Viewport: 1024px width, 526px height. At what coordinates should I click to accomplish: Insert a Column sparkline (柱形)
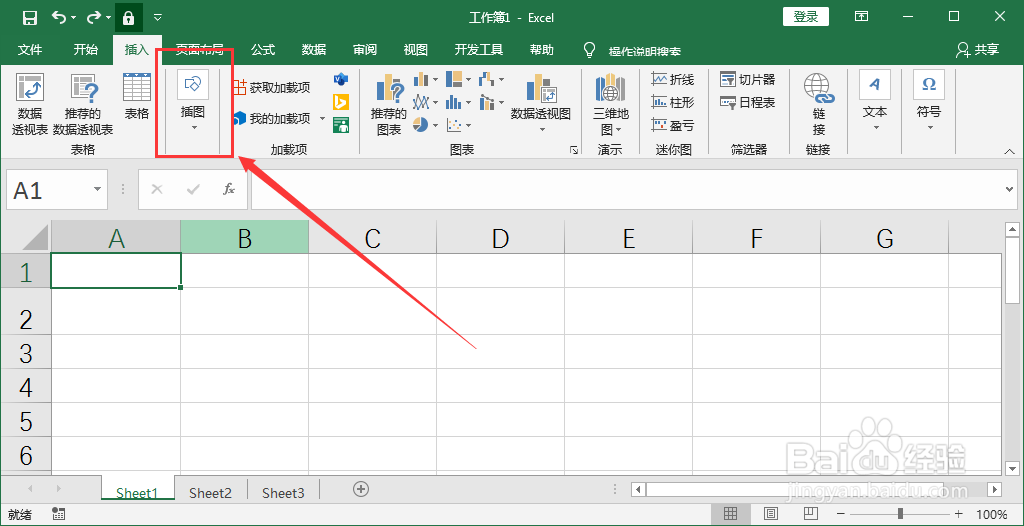click(x=673, y=103)
